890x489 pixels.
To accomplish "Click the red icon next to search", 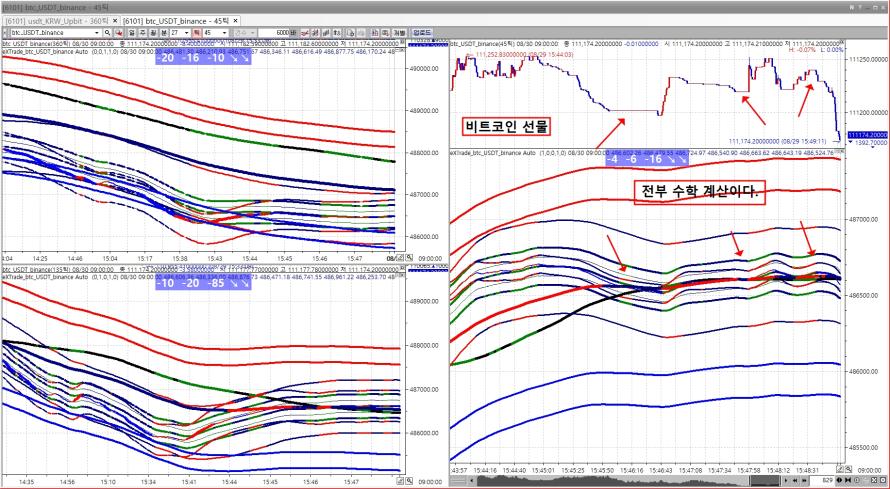I will pyautogui.click(x=119, y=32).
